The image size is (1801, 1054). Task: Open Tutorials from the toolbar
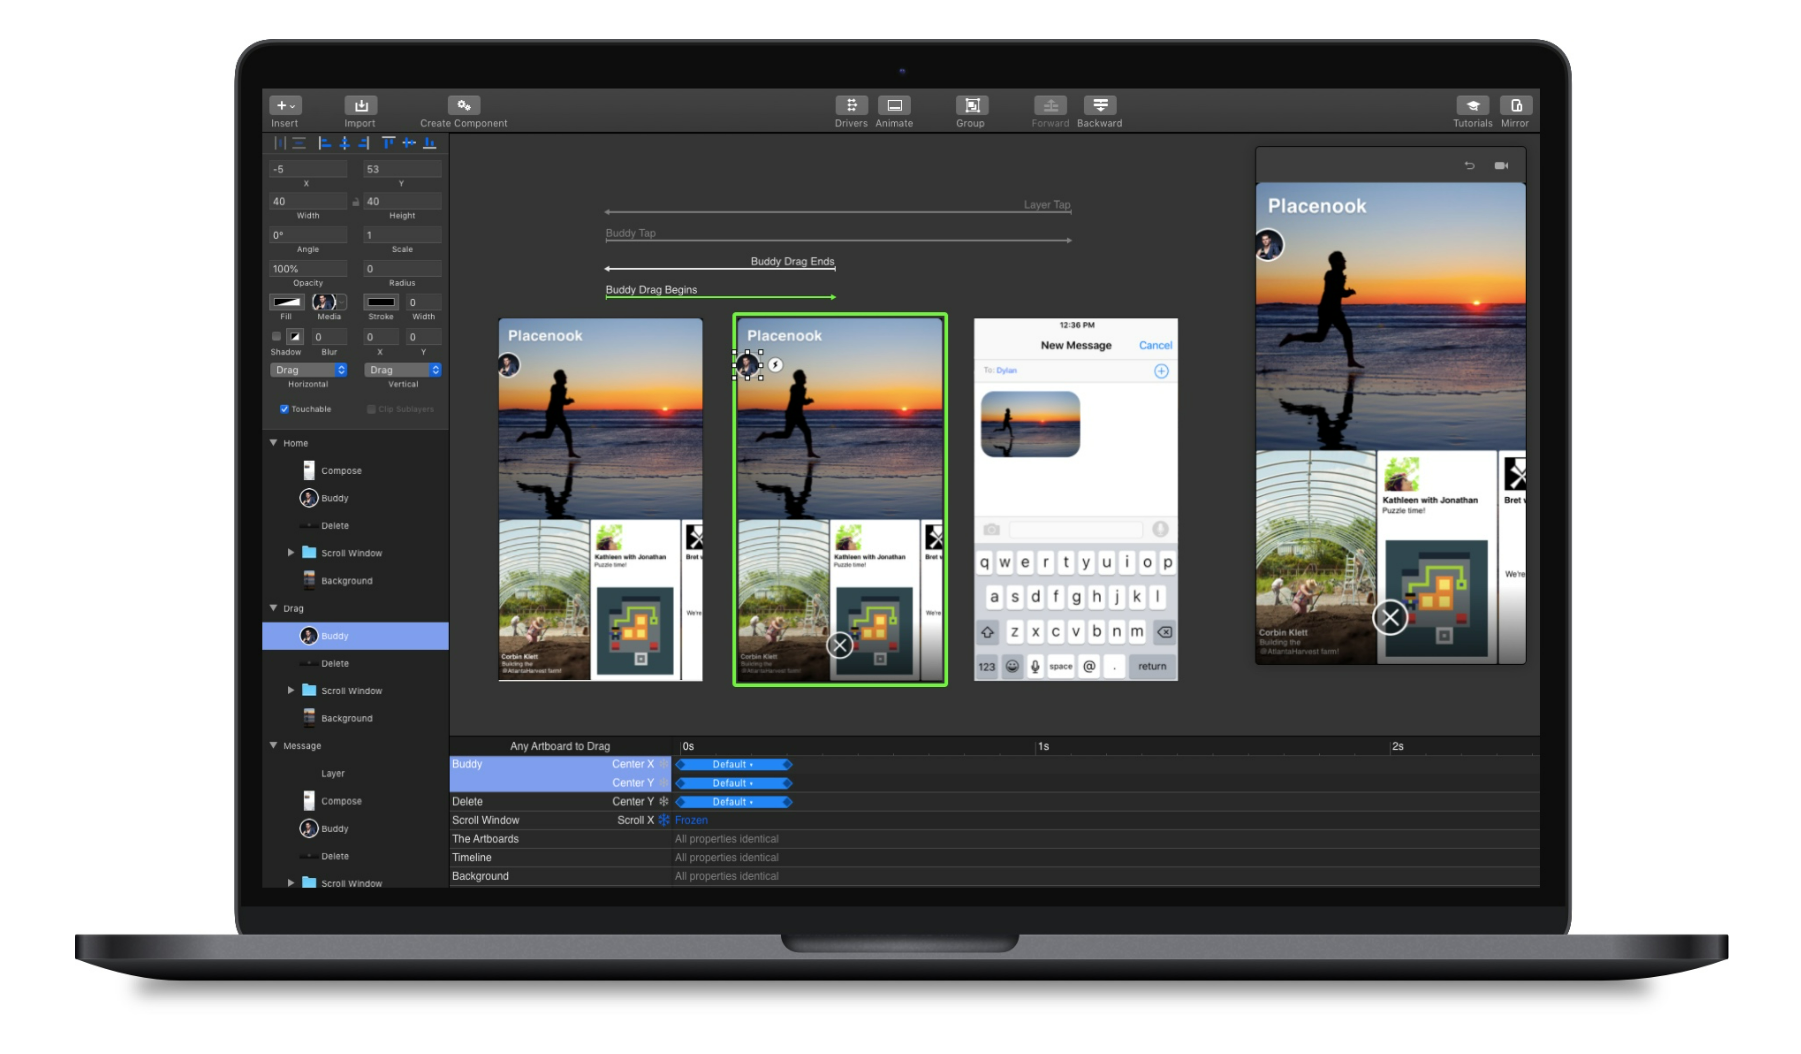1473,105
